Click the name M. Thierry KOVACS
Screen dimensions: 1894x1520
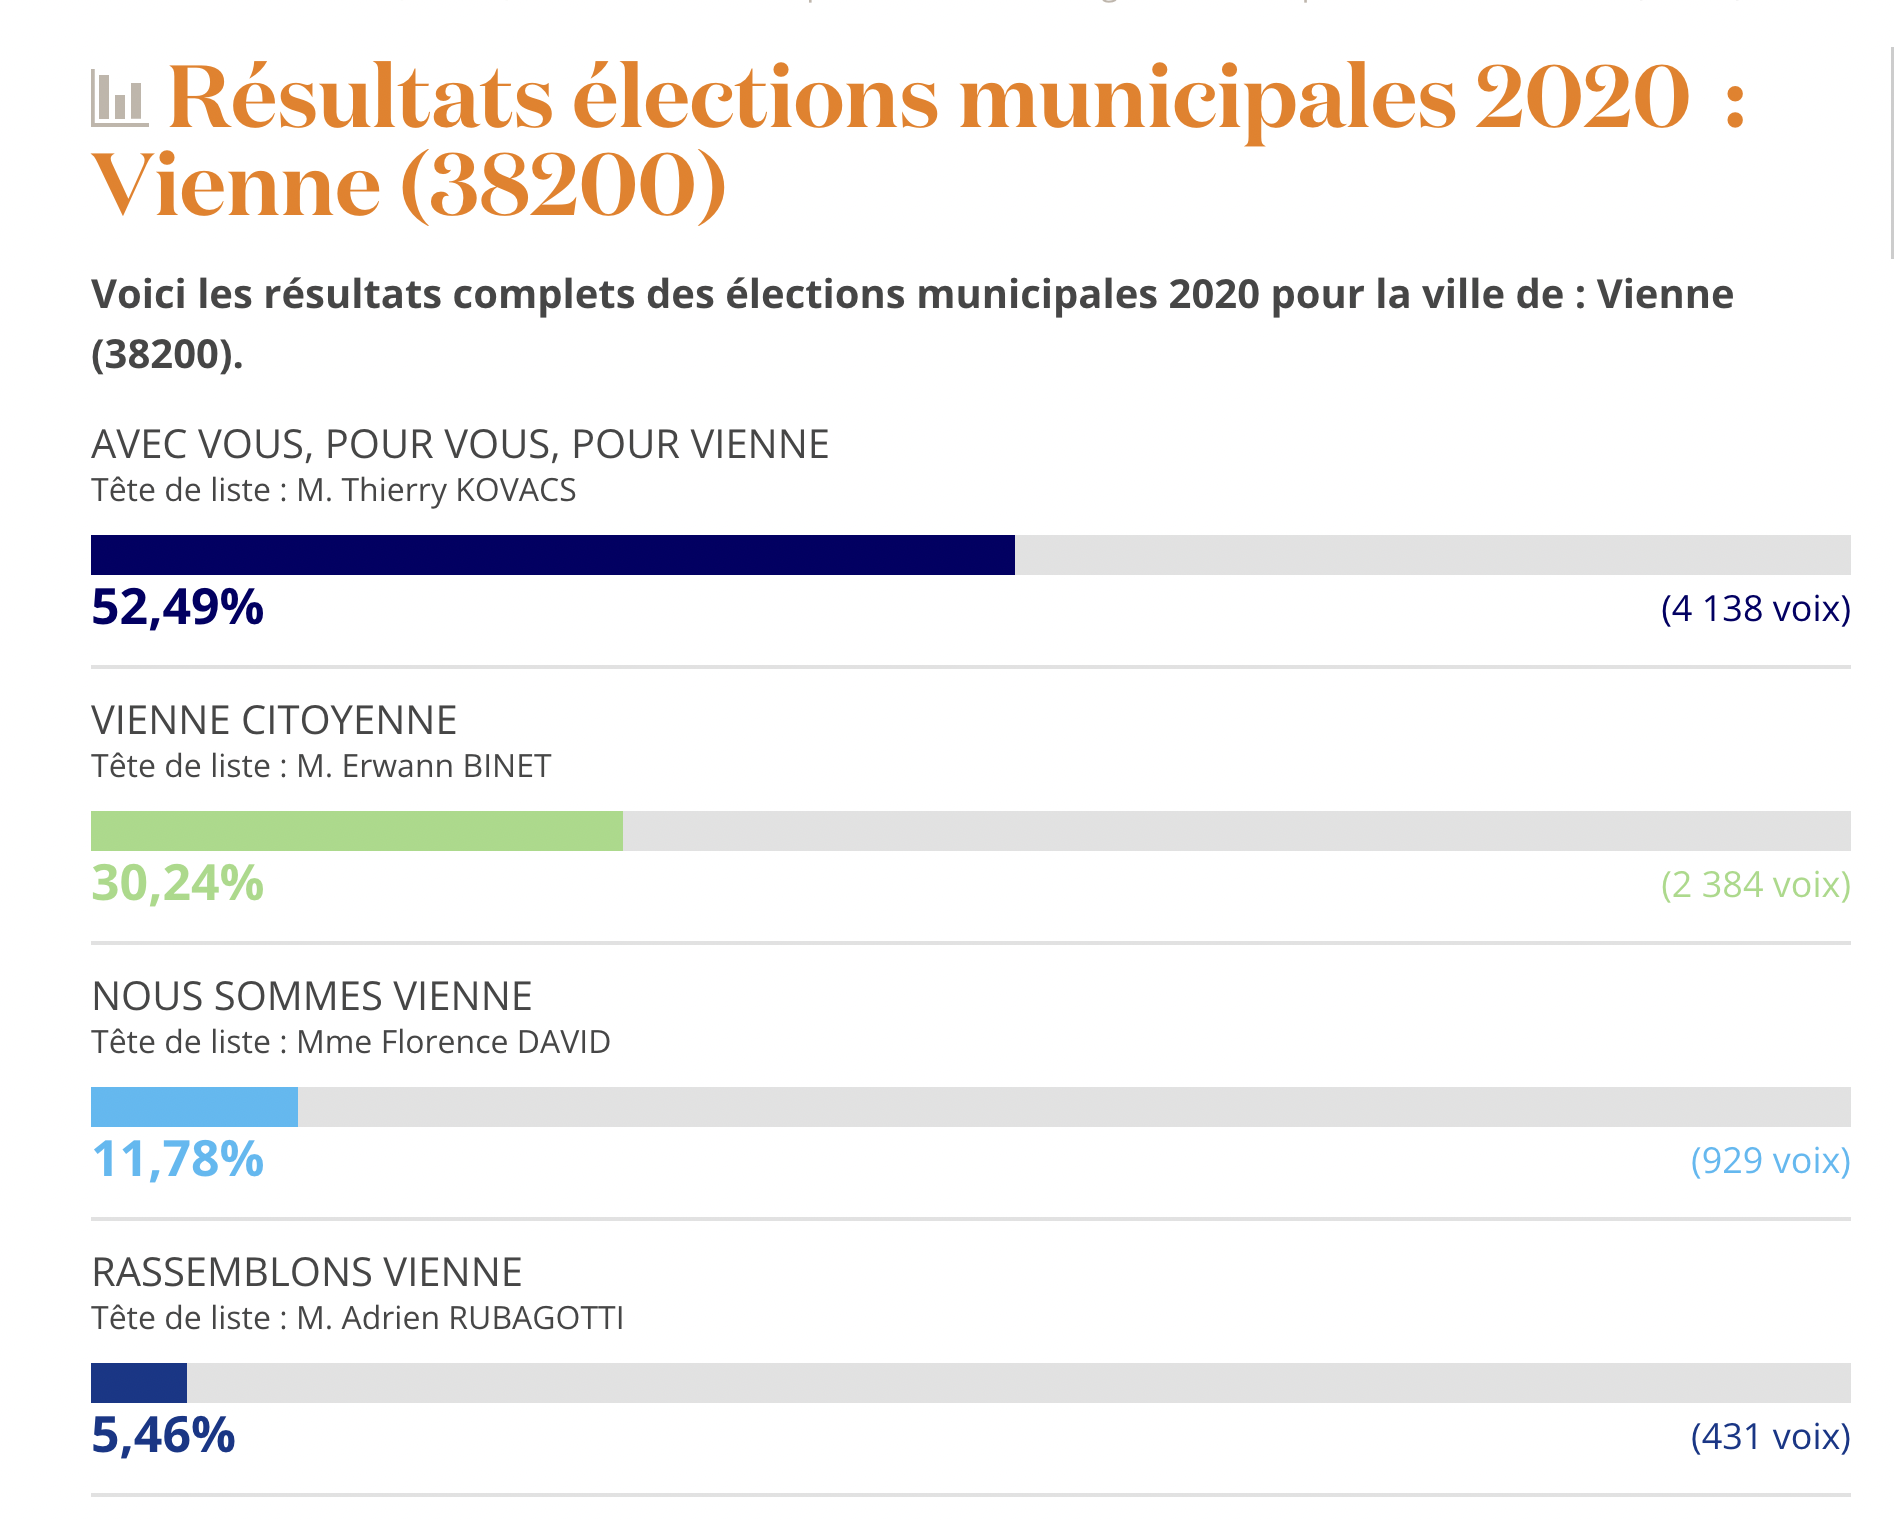click(437, 490)
